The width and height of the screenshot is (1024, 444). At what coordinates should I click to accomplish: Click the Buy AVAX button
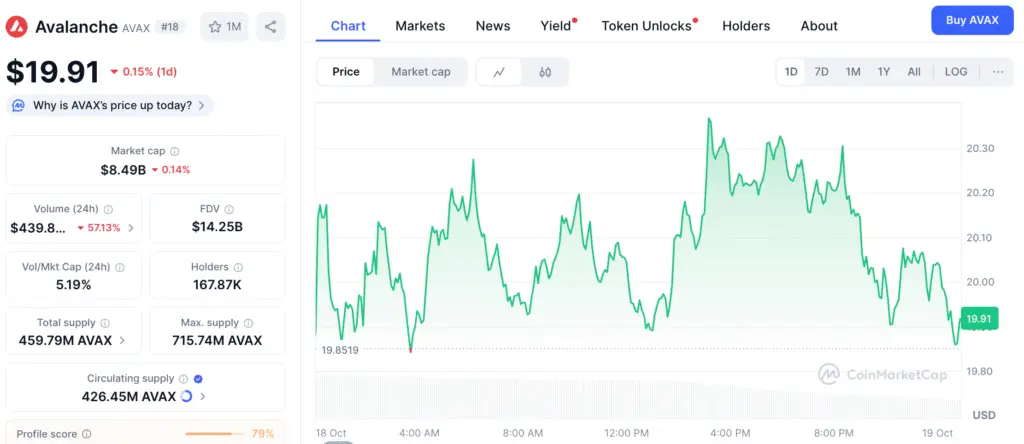pos(971,21)
